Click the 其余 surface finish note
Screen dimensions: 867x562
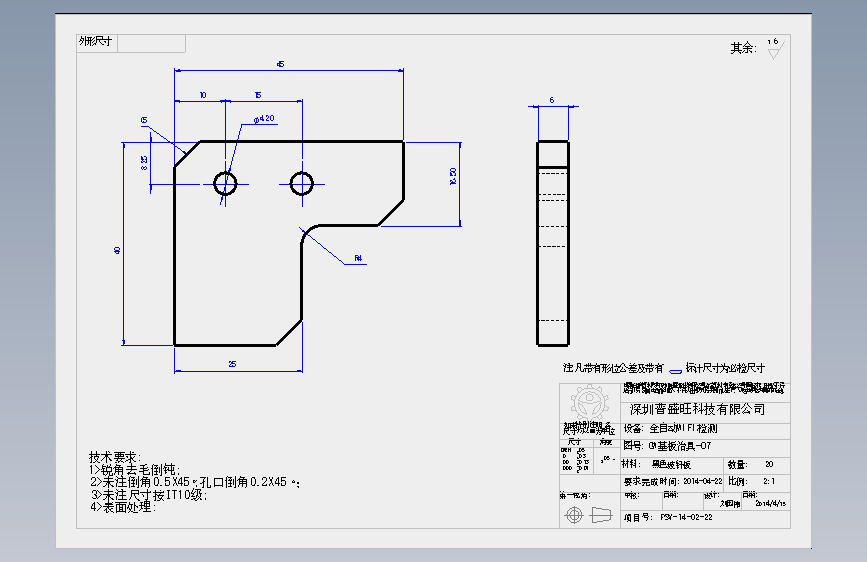(743, 48)
